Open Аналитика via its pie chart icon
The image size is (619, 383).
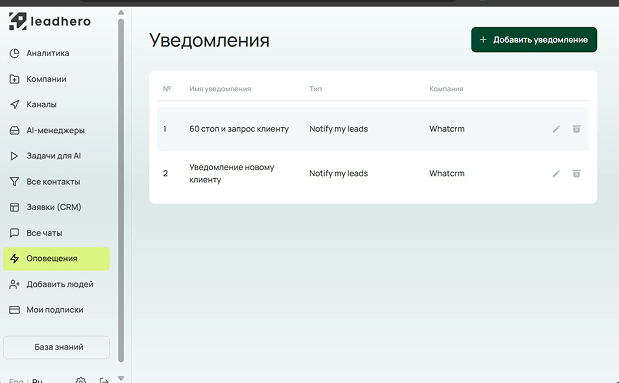[x=14, y=53]
